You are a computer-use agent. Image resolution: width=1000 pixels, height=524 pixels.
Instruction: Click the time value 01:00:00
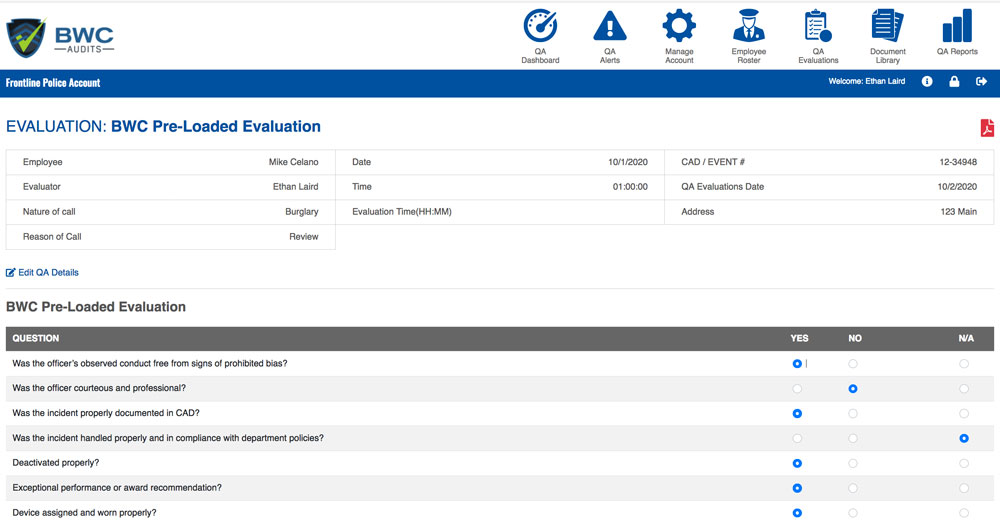pos(630,187)
